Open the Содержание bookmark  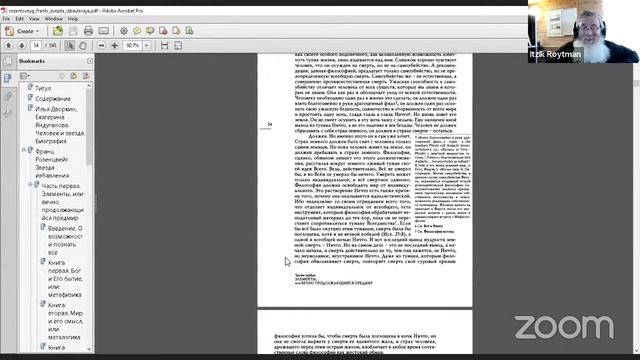click(x=53, y=99)
